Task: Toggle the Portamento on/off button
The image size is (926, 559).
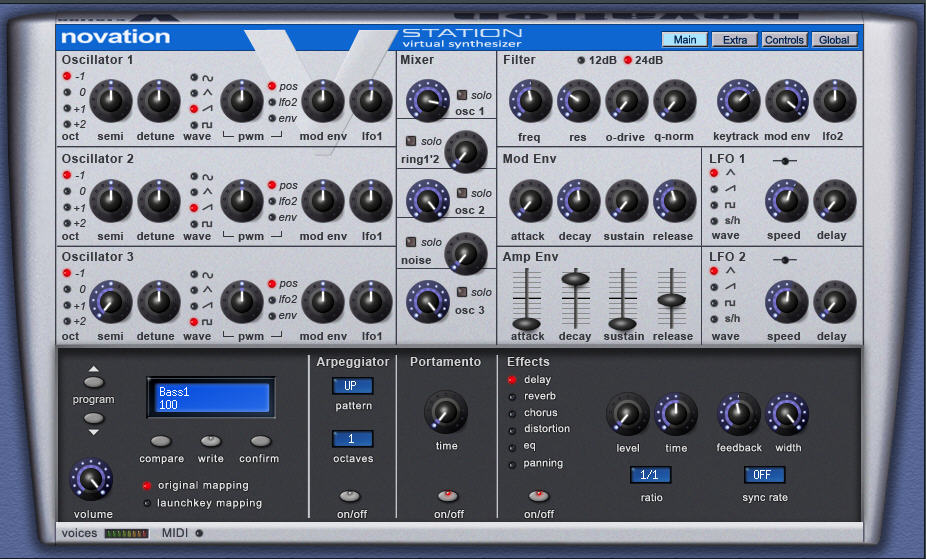Action: 448,495
